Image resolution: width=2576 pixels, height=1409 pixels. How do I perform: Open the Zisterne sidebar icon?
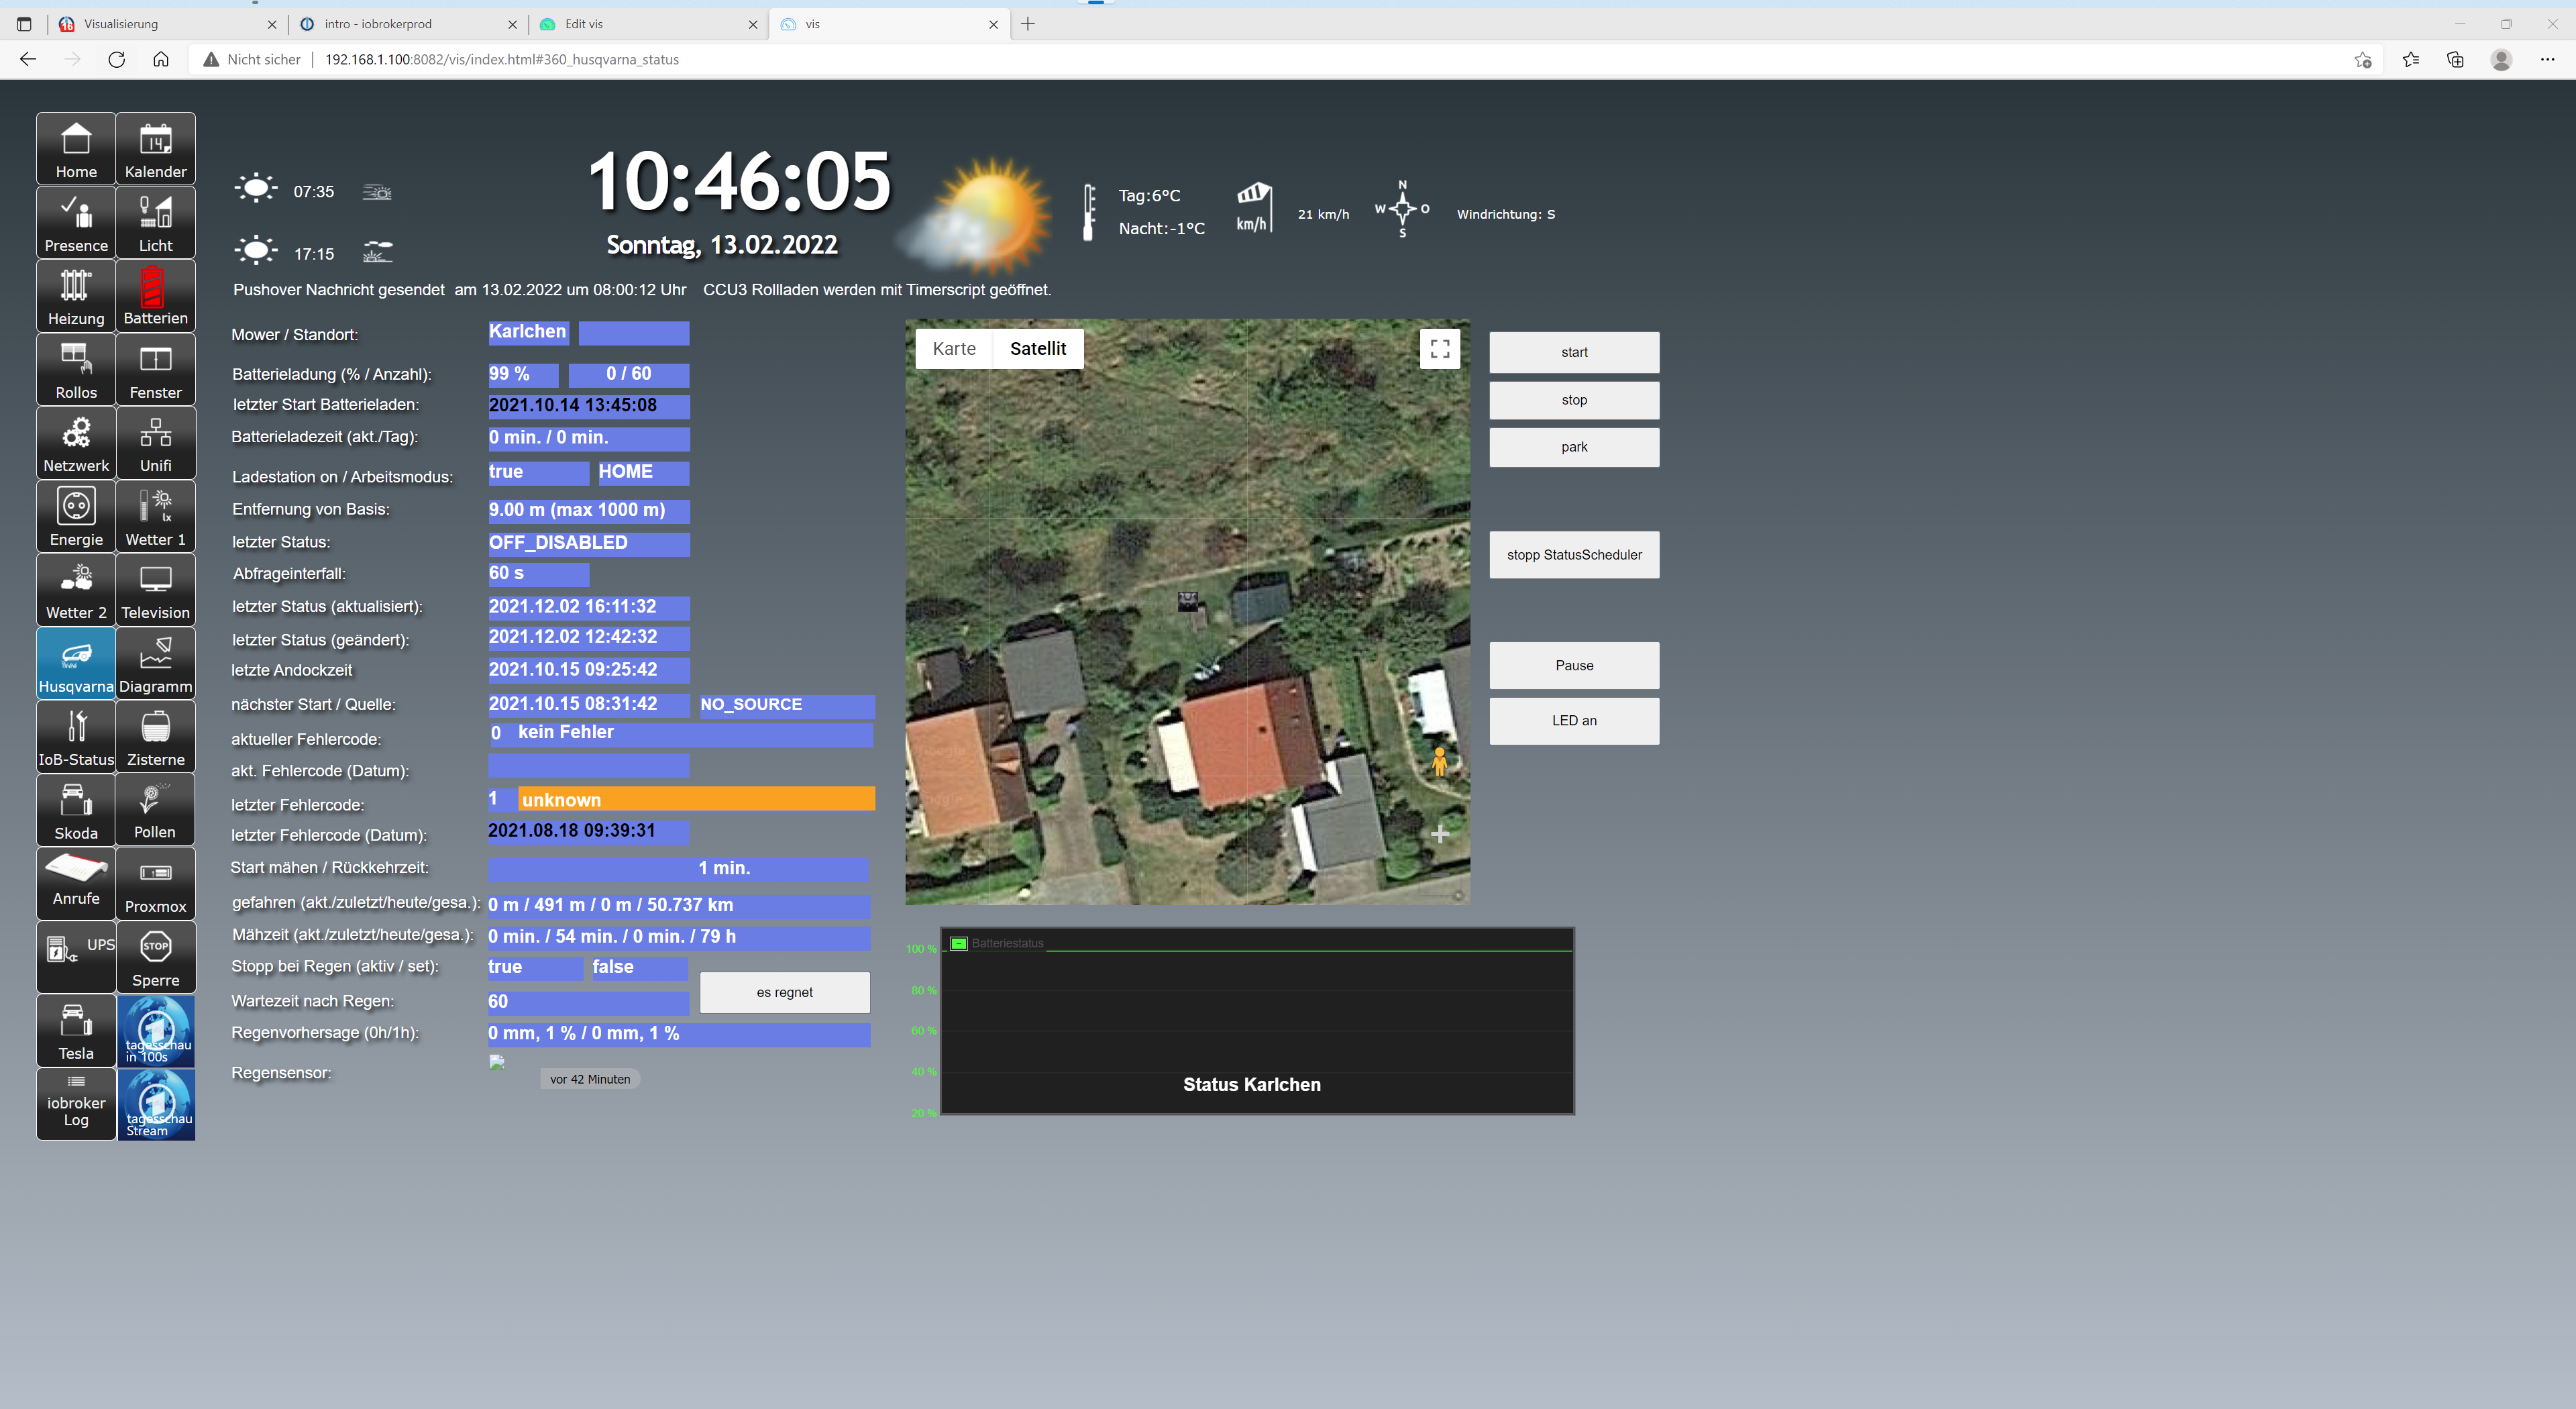(x=155, y=736)
